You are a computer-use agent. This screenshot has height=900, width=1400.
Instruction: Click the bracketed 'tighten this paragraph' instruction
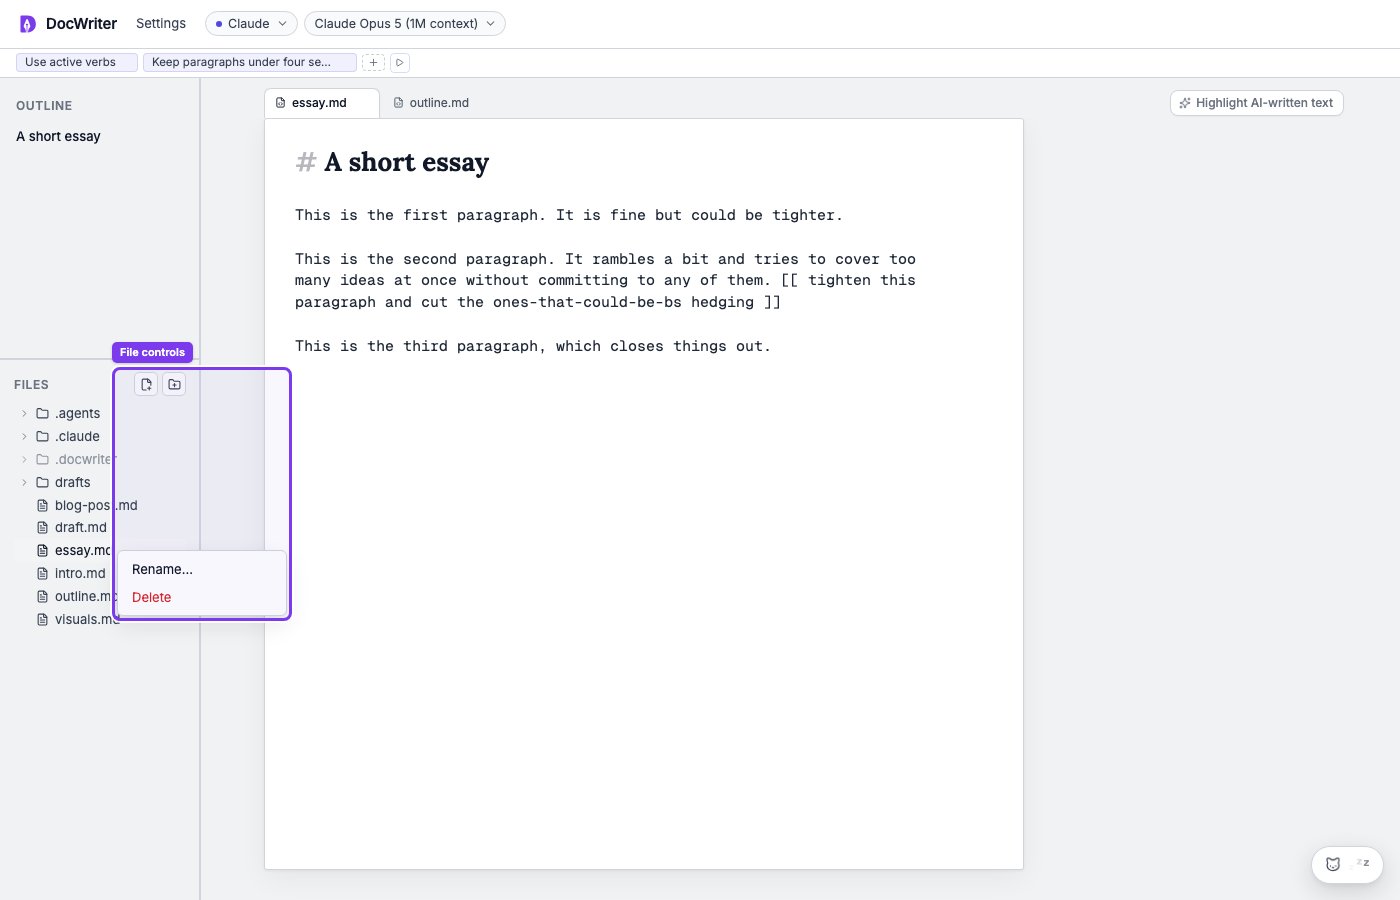605,291
